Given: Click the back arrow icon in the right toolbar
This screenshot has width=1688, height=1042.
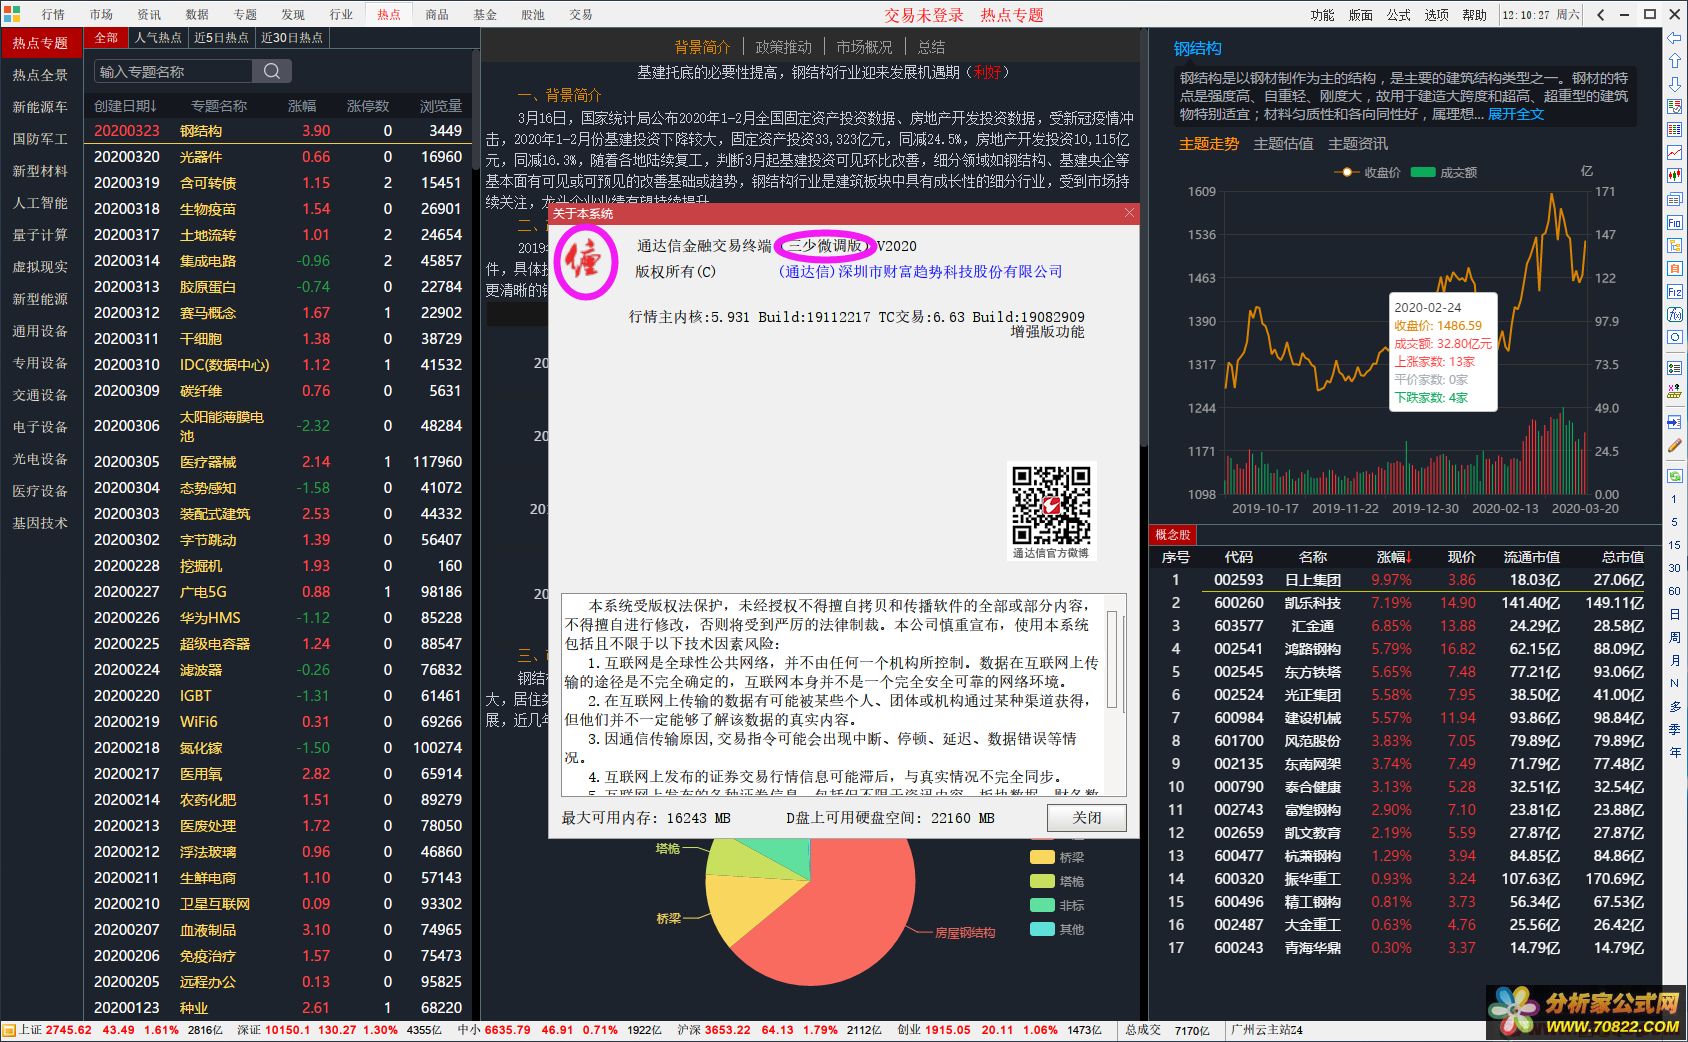Looking at the screenshot, I should pos(1674,38).
